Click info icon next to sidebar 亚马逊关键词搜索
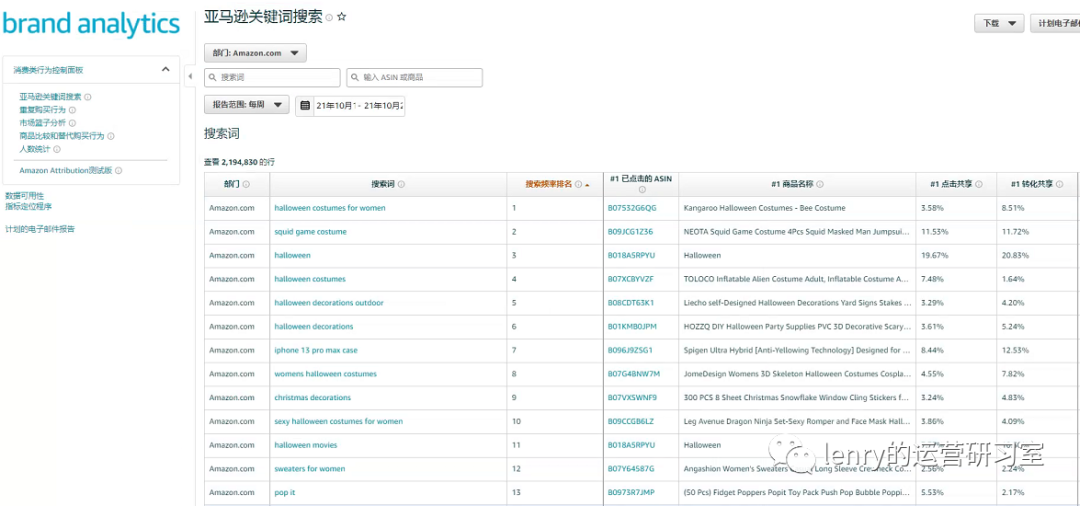 click(87, 97)
